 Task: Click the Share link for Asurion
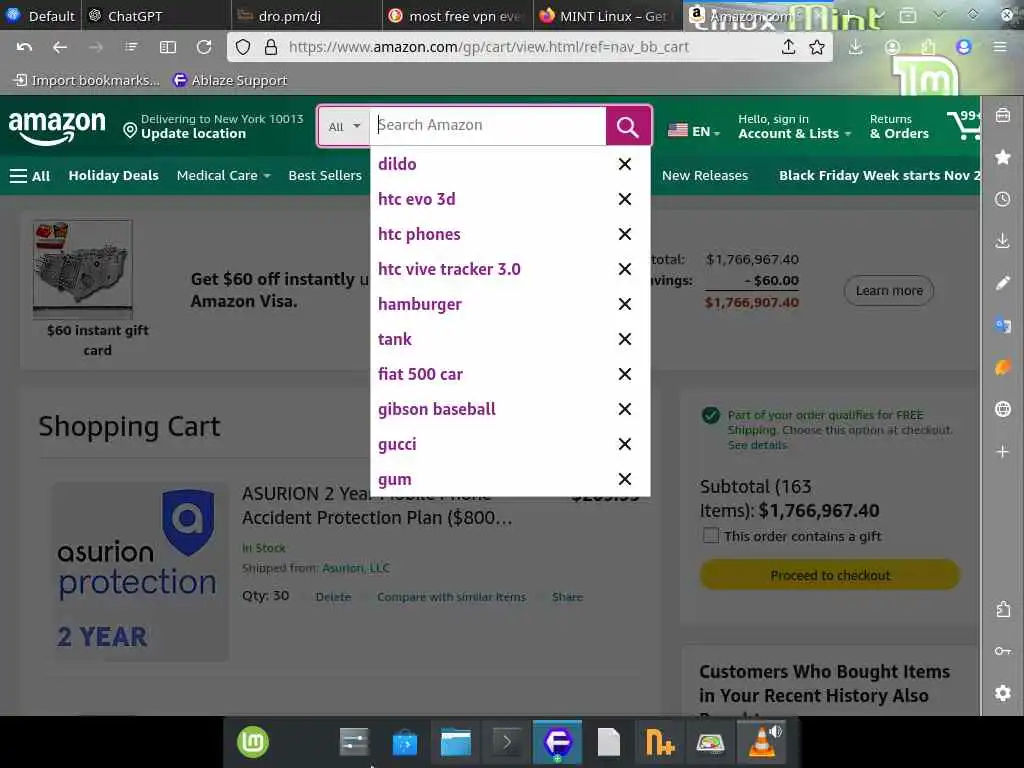[x=567, y=597]
